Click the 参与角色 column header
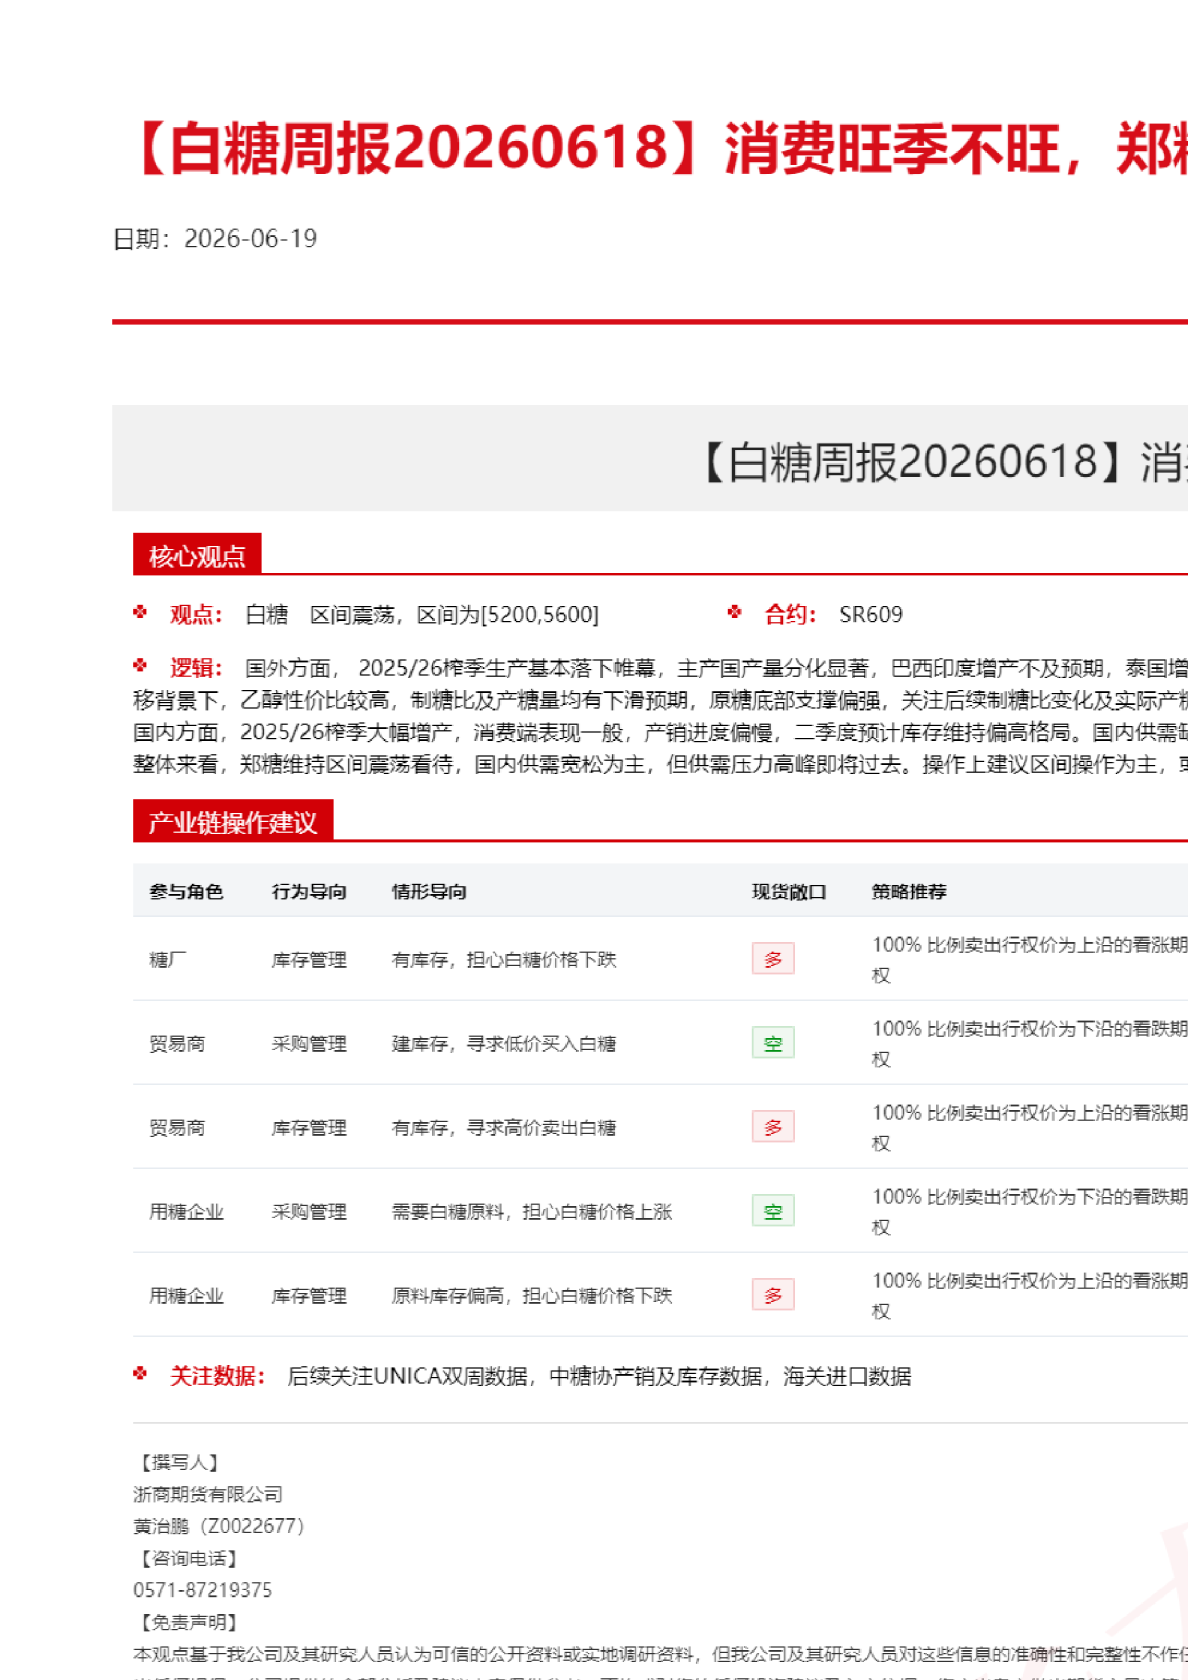 [186, 891]
